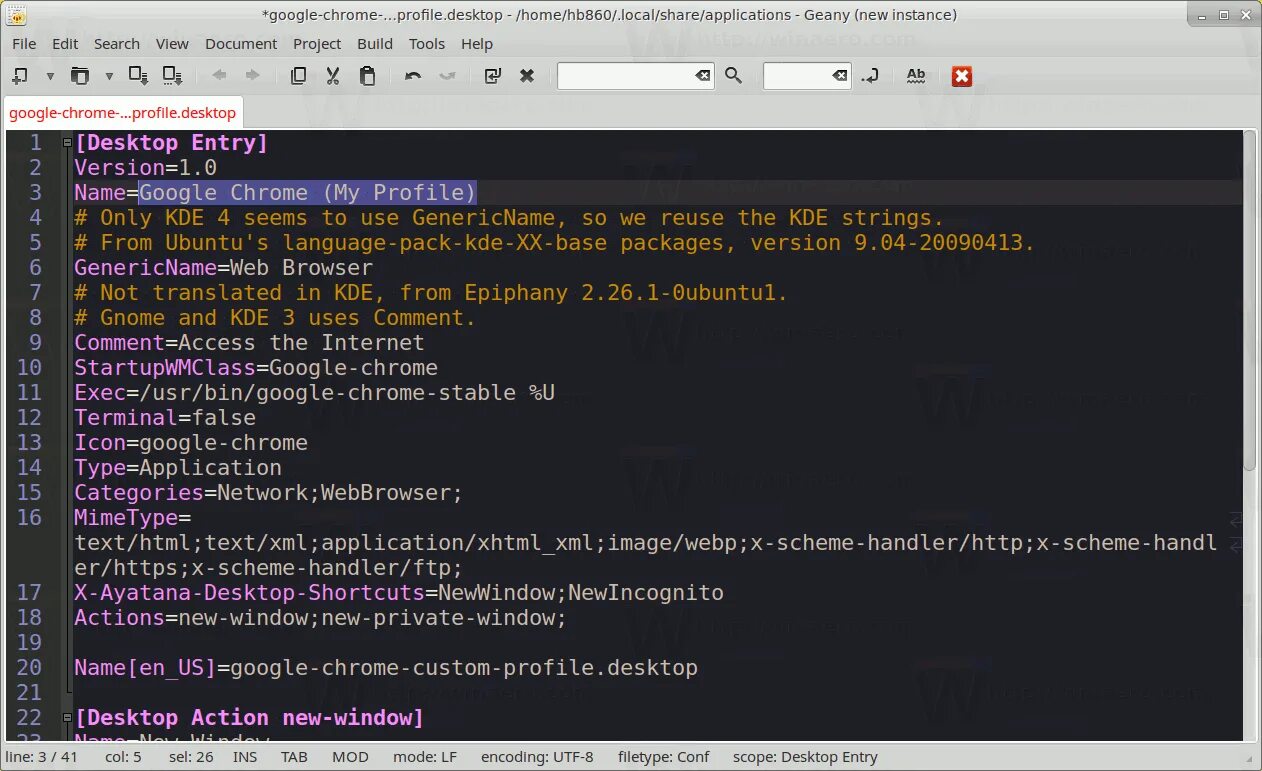
Task: Create a new file with the toolbar icon
Action: pos(20,76)
